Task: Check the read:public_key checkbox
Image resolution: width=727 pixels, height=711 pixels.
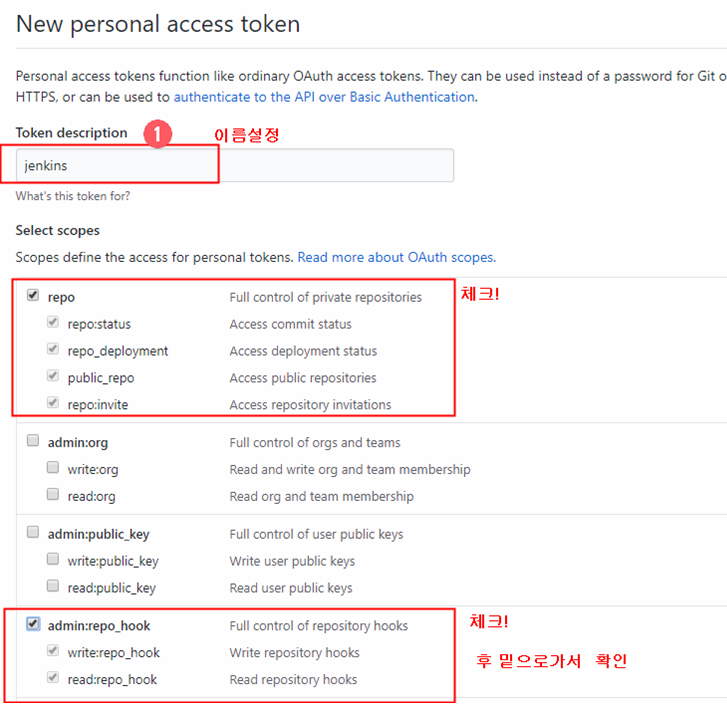Action: click(53, 586)
